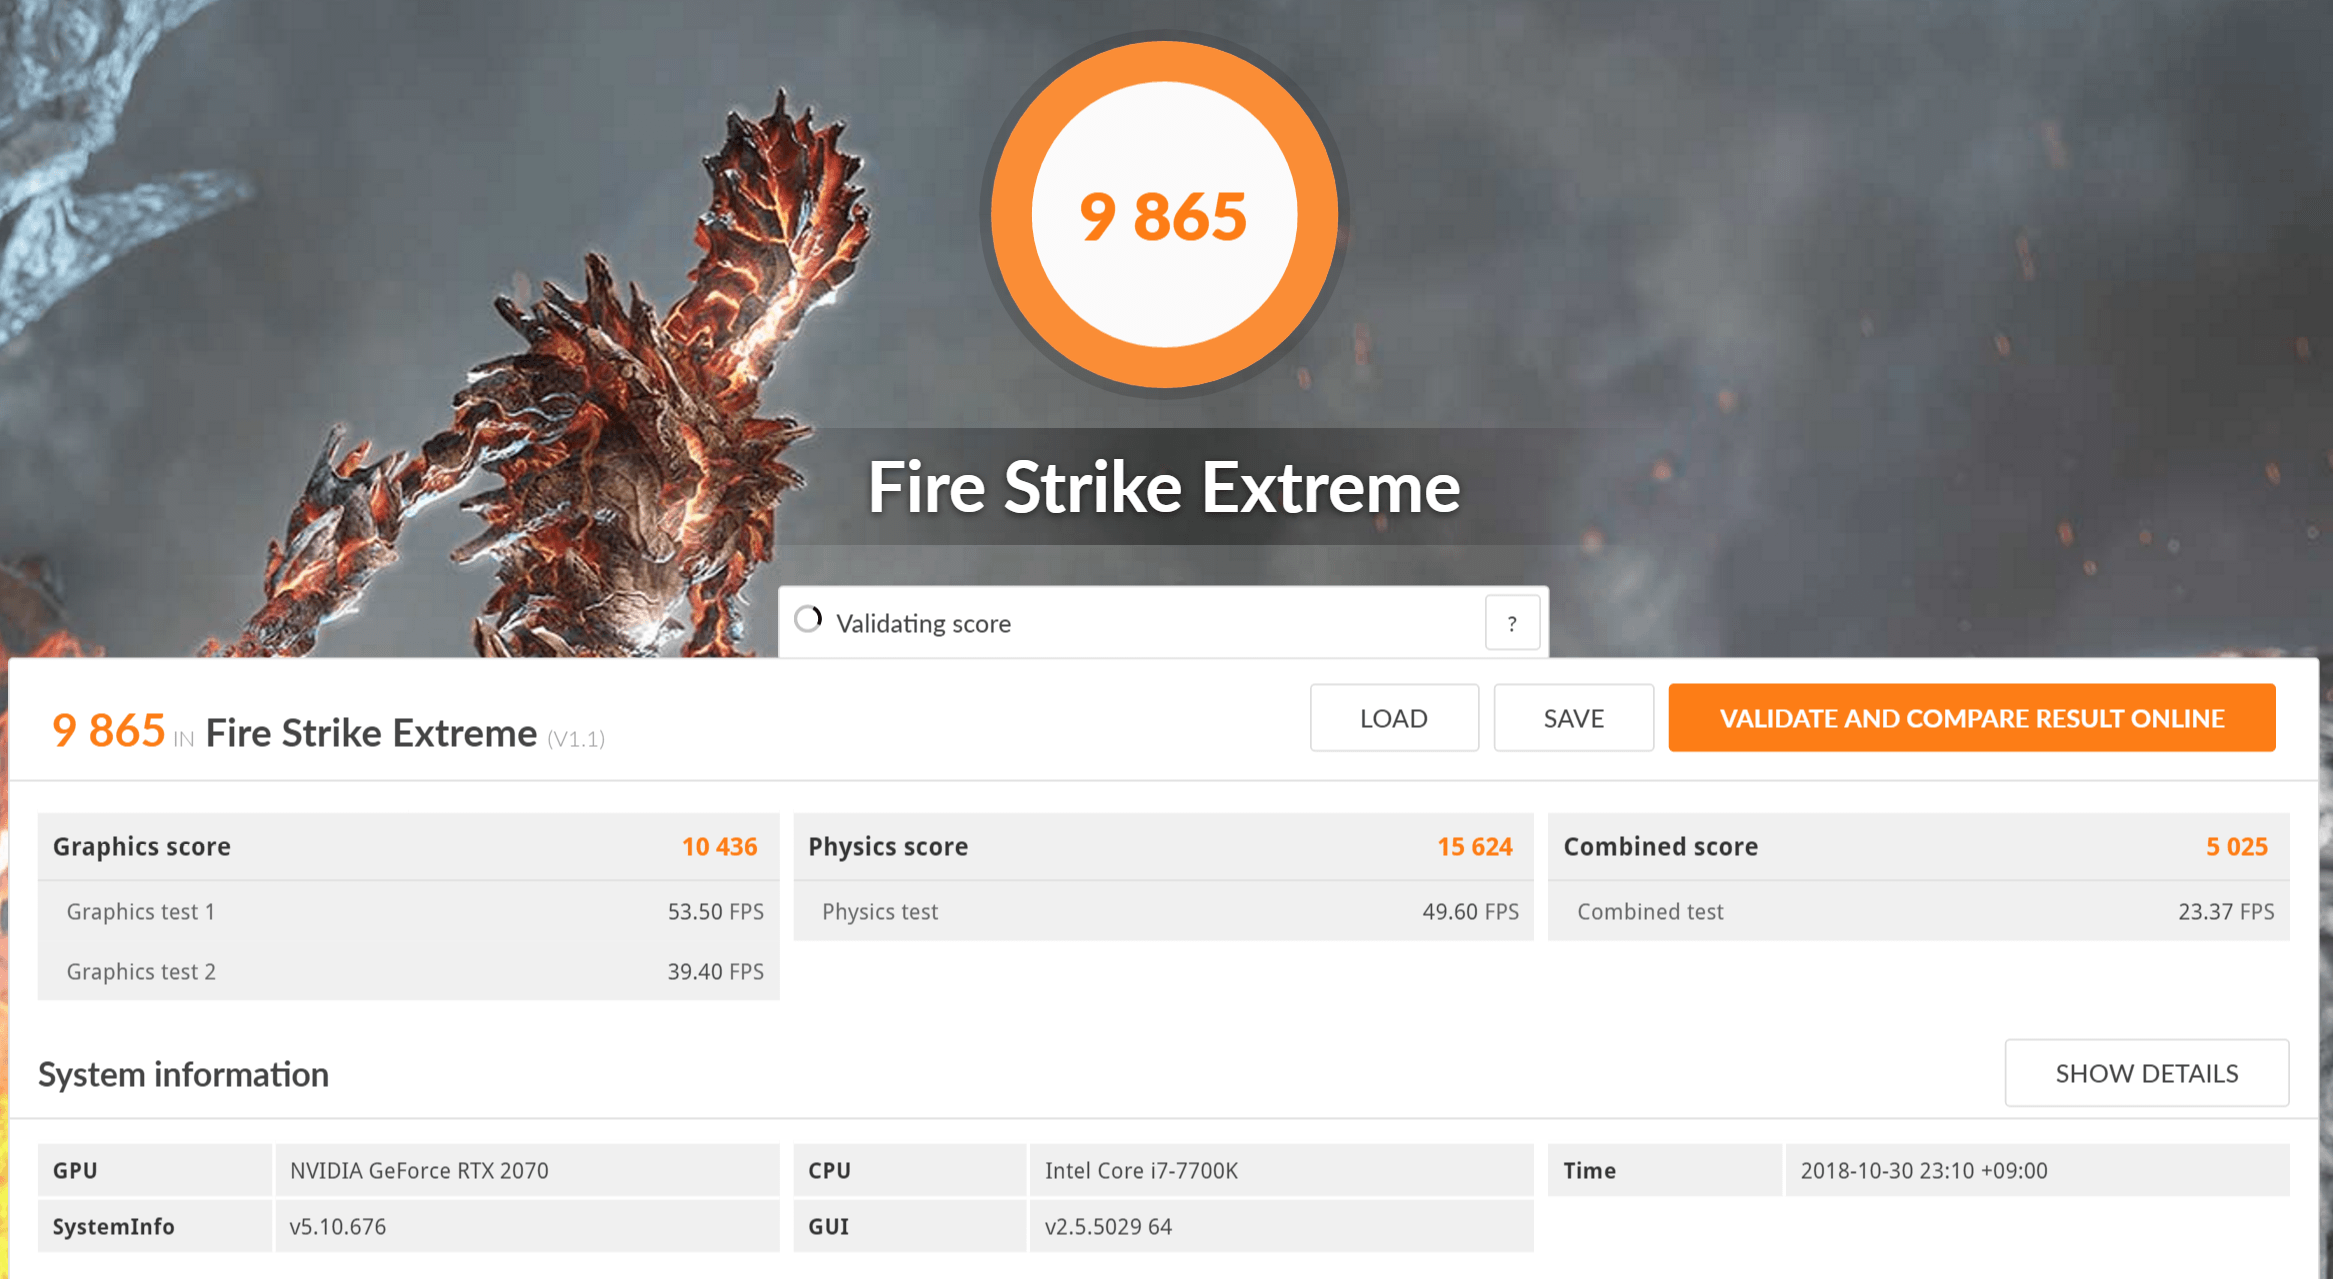Click SystemInfo version v5.10.676
The image size is (2333, 1279).
tap(337, 1227)
